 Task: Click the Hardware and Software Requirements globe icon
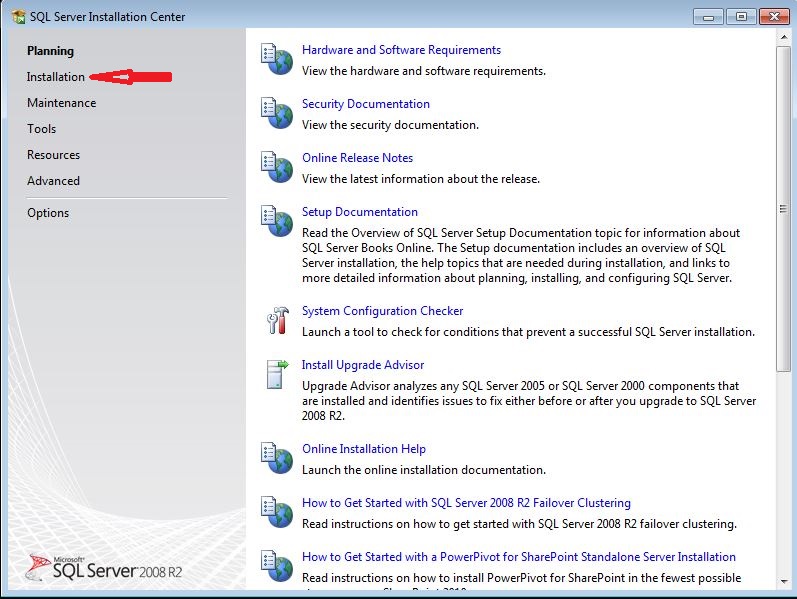click(277, 59)
